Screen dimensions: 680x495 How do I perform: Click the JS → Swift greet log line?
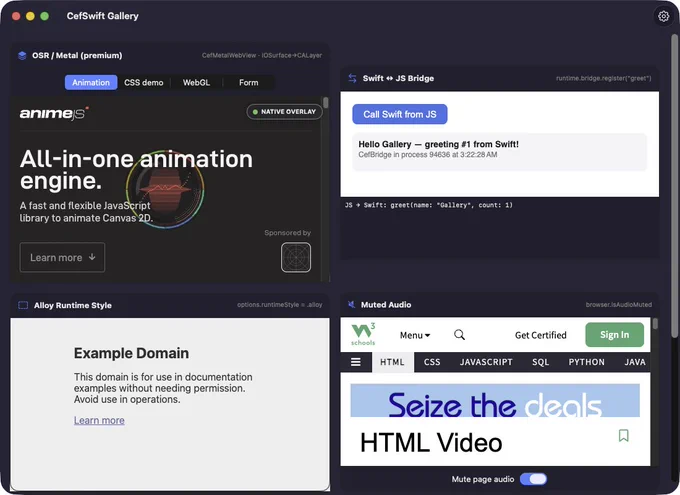point(428,205)
